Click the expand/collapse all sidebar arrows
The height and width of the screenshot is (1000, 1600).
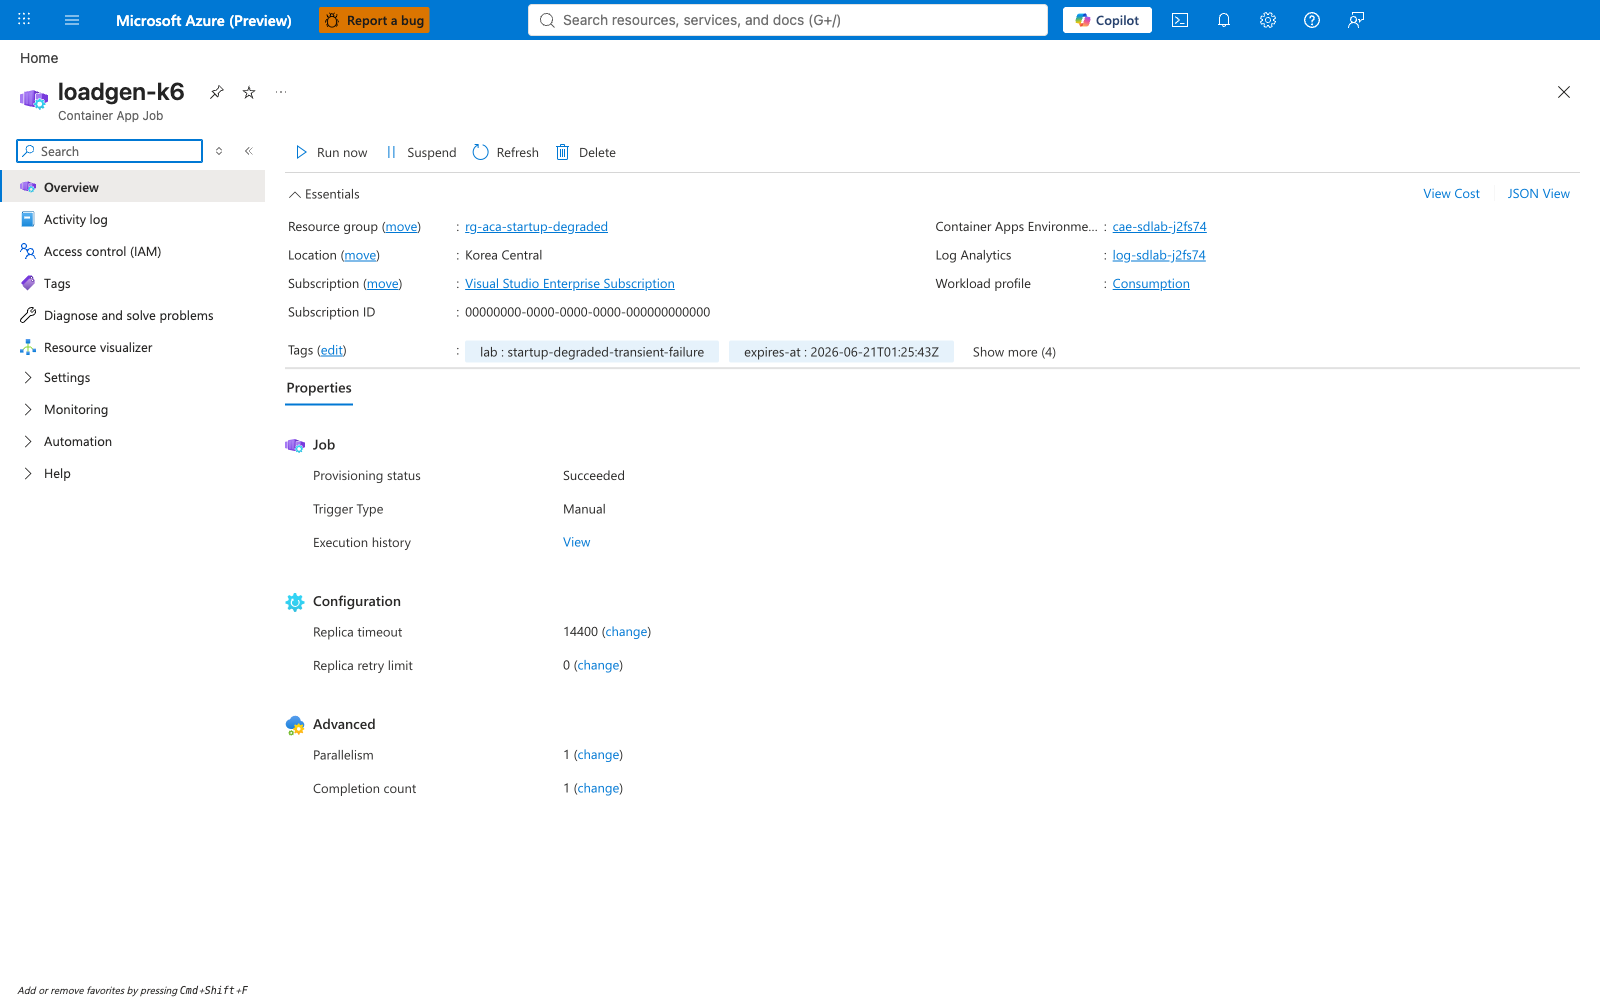click(219, 151)
